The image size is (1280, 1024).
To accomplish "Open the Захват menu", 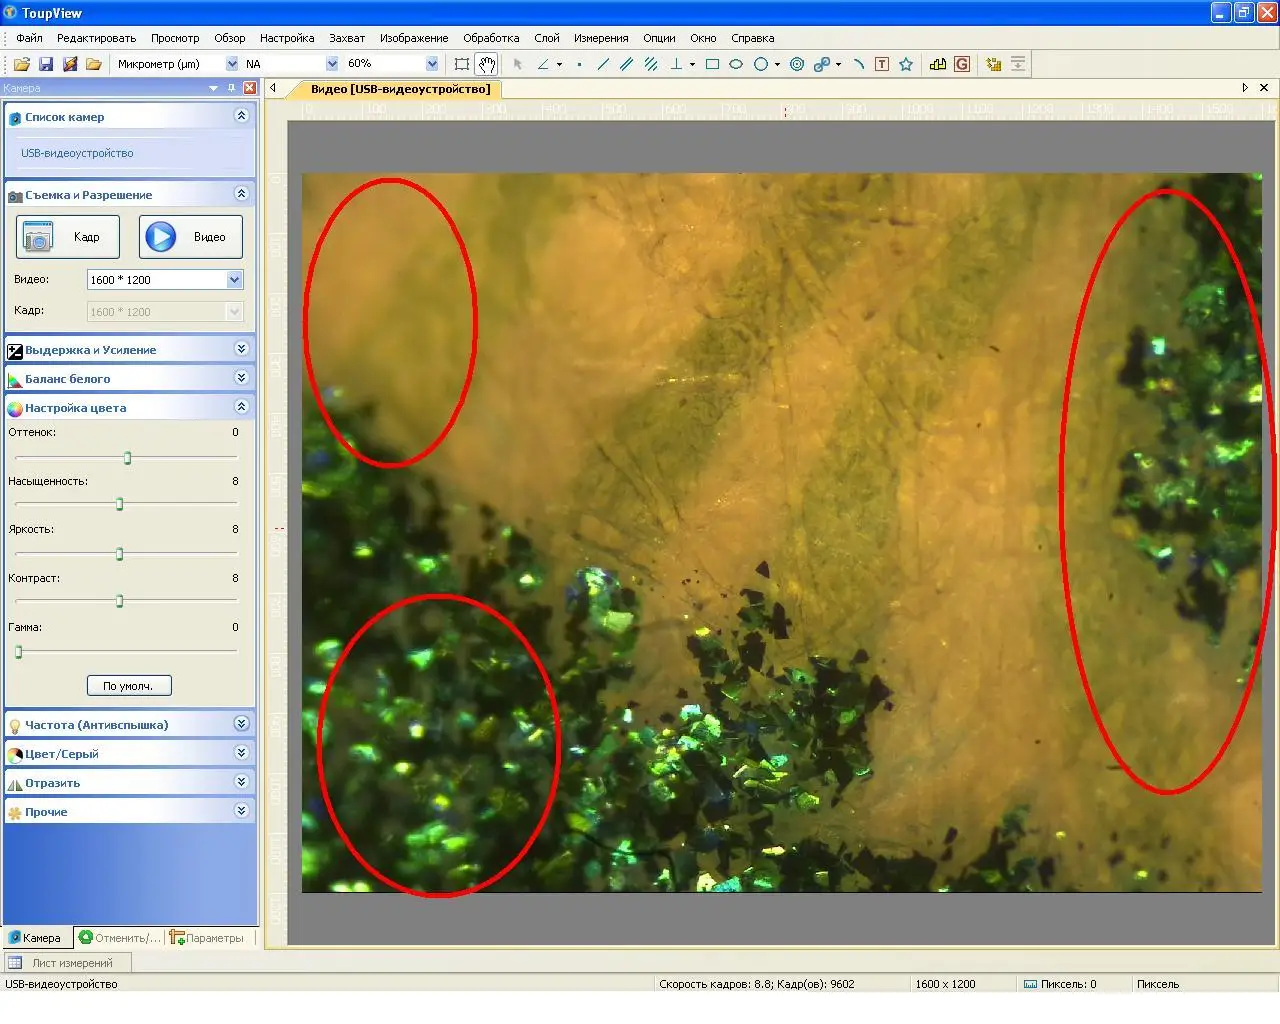I will [x=347, y=38].
